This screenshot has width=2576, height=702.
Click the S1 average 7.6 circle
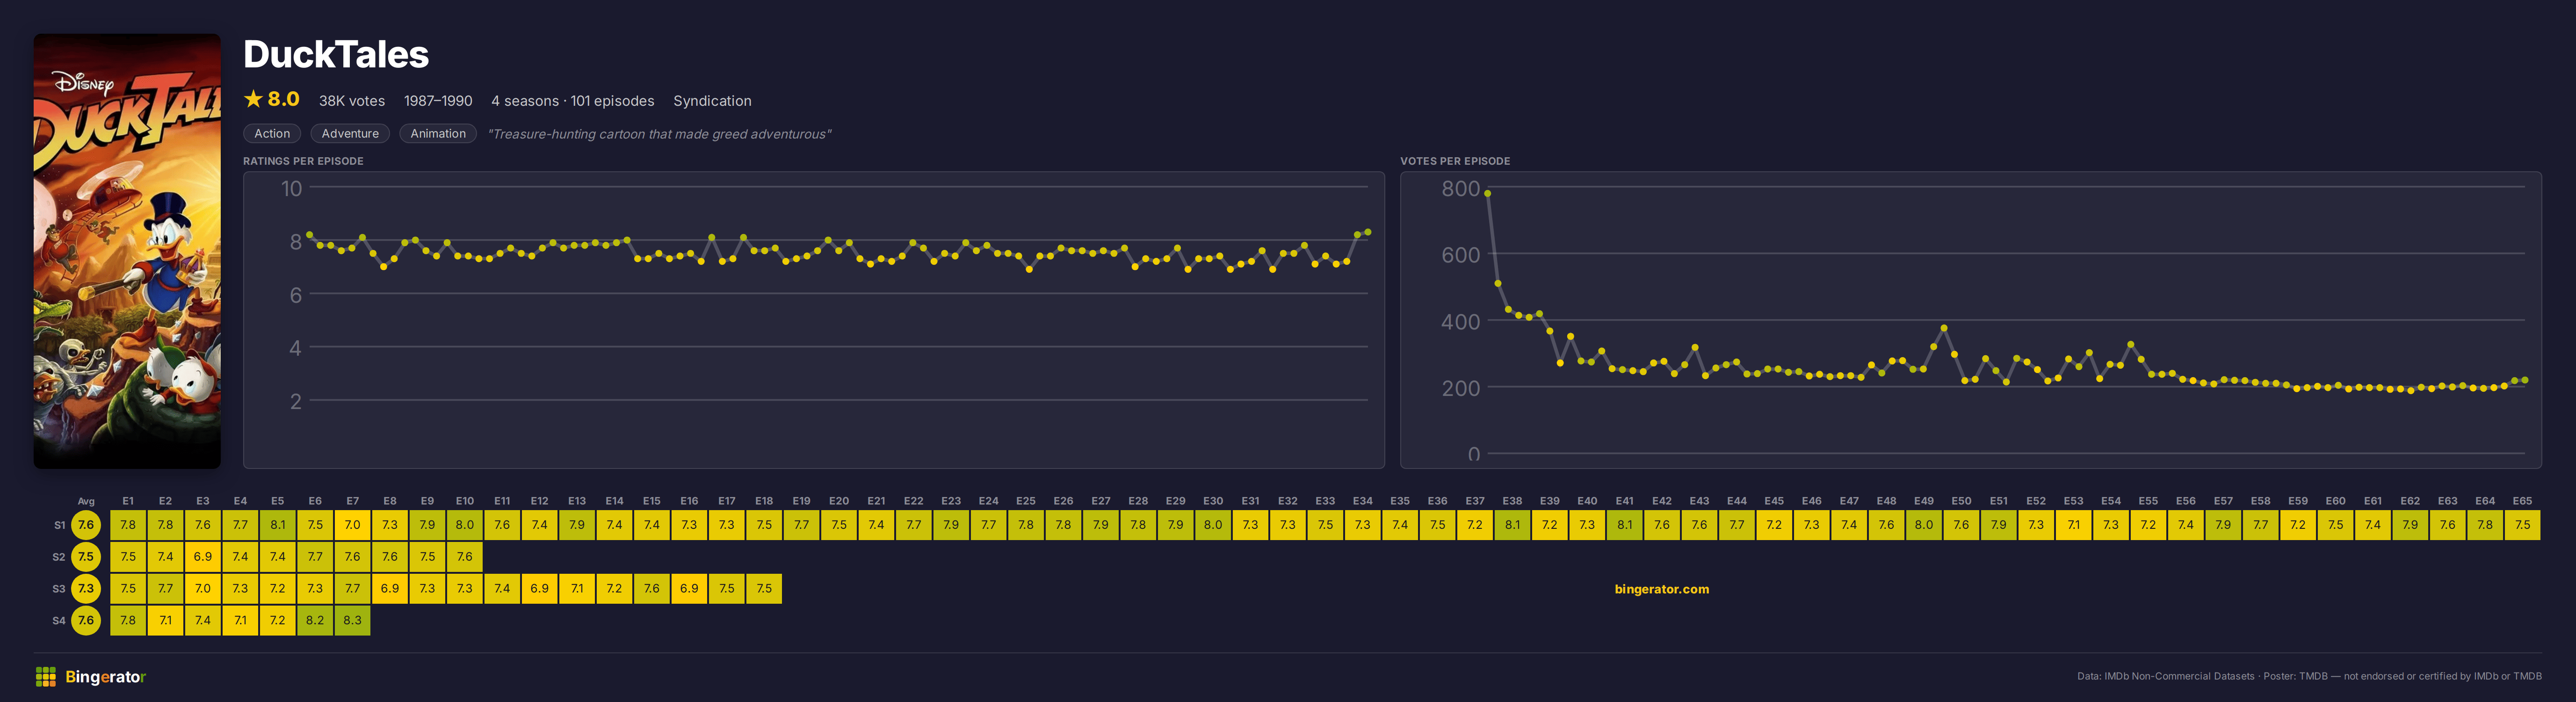(x=86, y=525)
